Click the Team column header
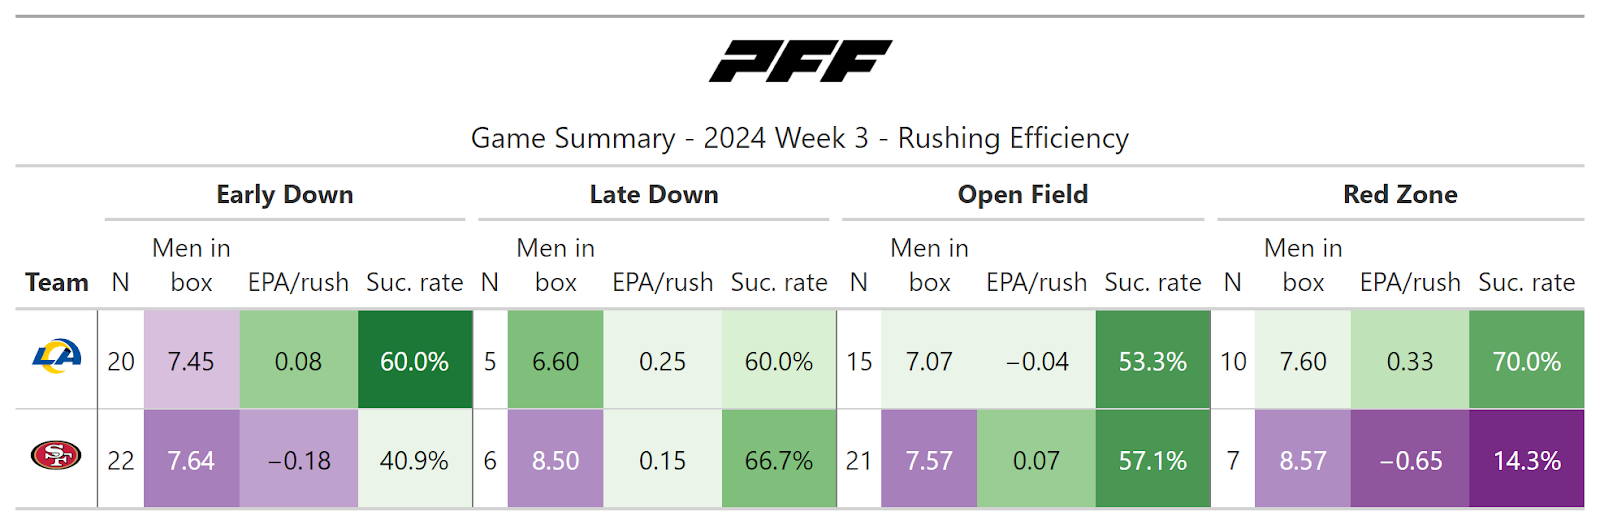Image resolution: width=1600 pixels, height=525 pixels. 57,282
